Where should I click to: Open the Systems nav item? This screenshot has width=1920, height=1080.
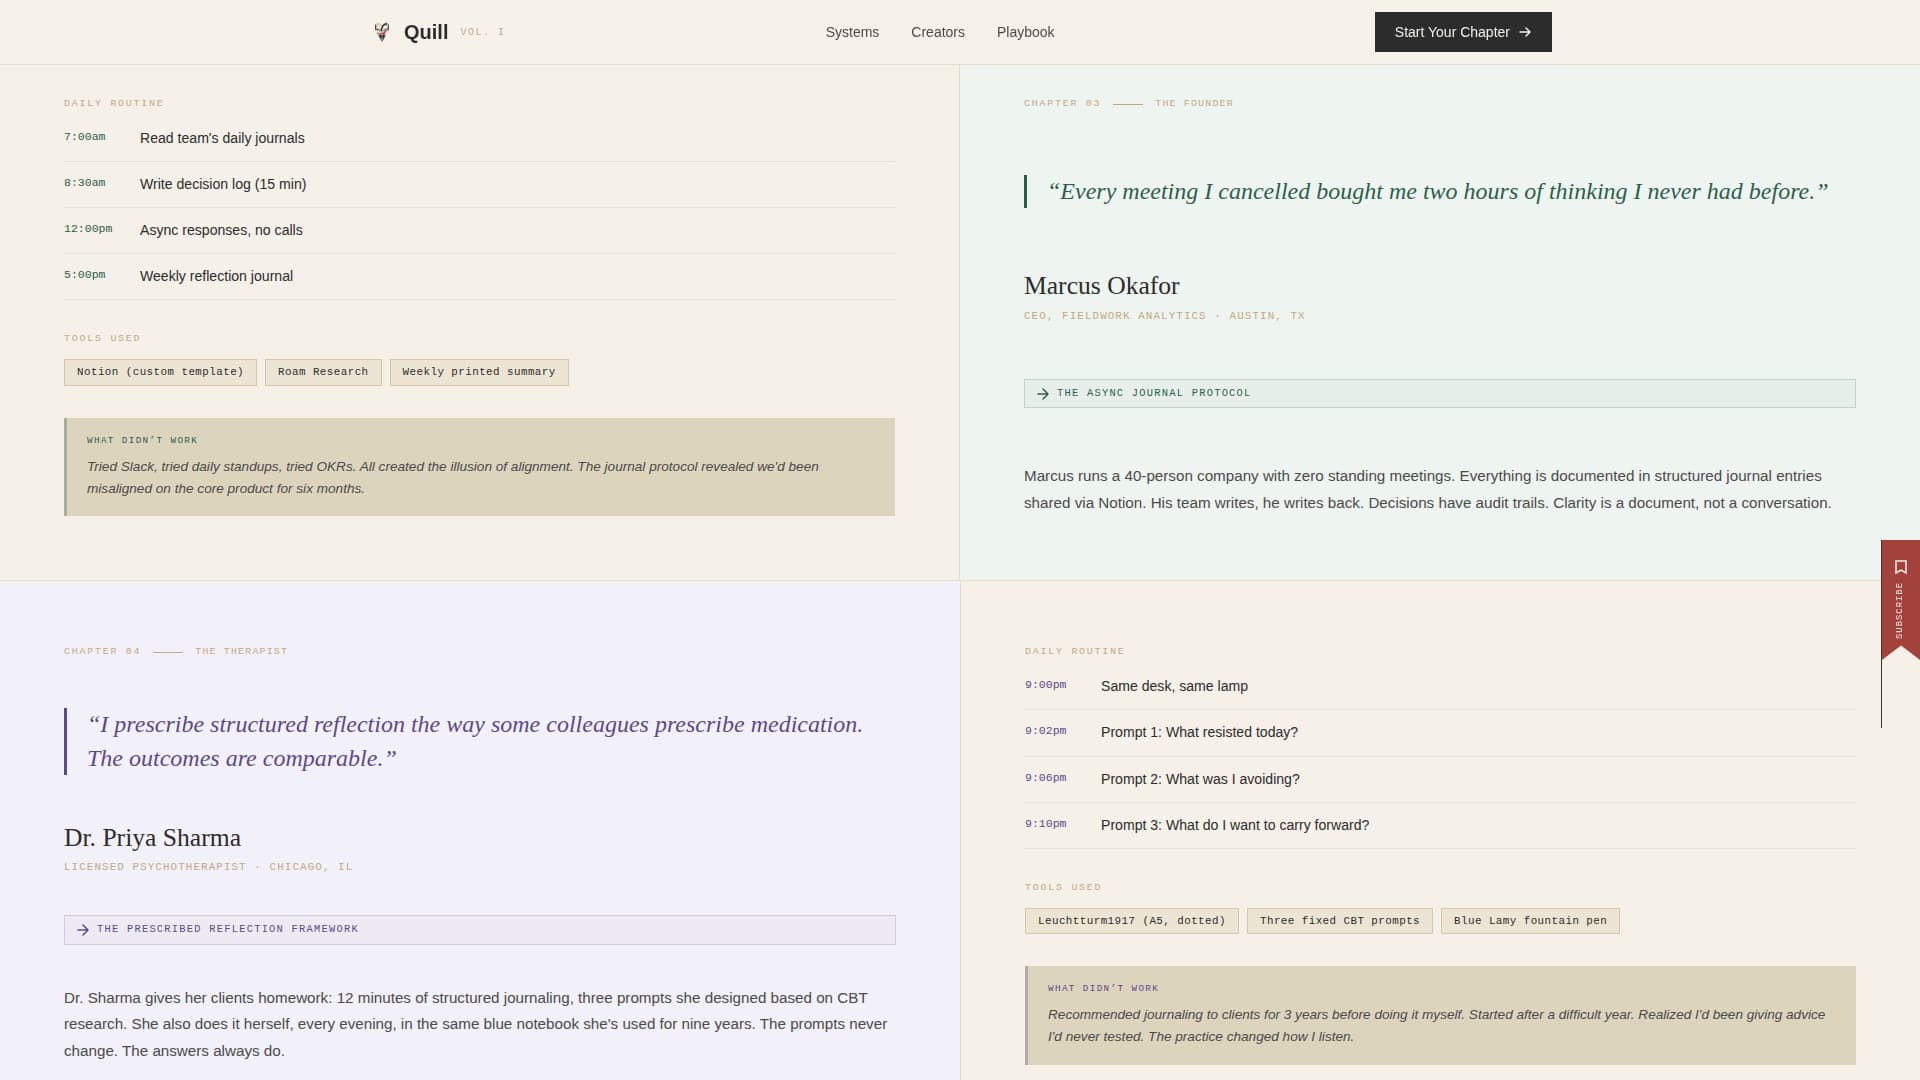(x=852, y=32)
